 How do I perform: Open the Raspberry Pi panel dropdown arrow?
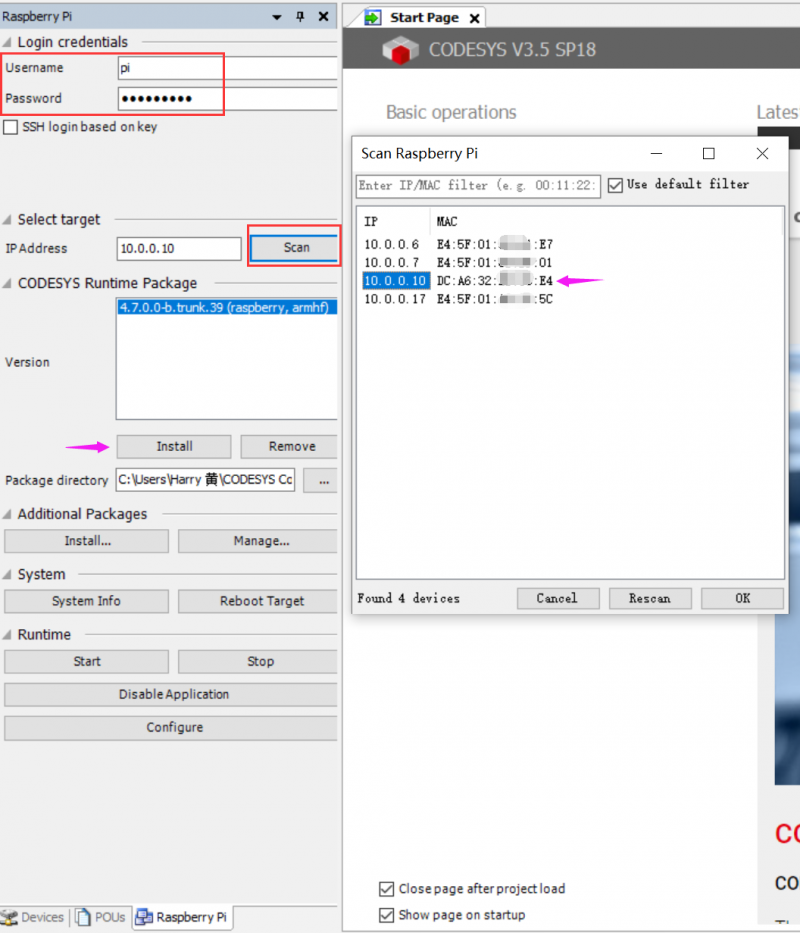tap(277, 17)
